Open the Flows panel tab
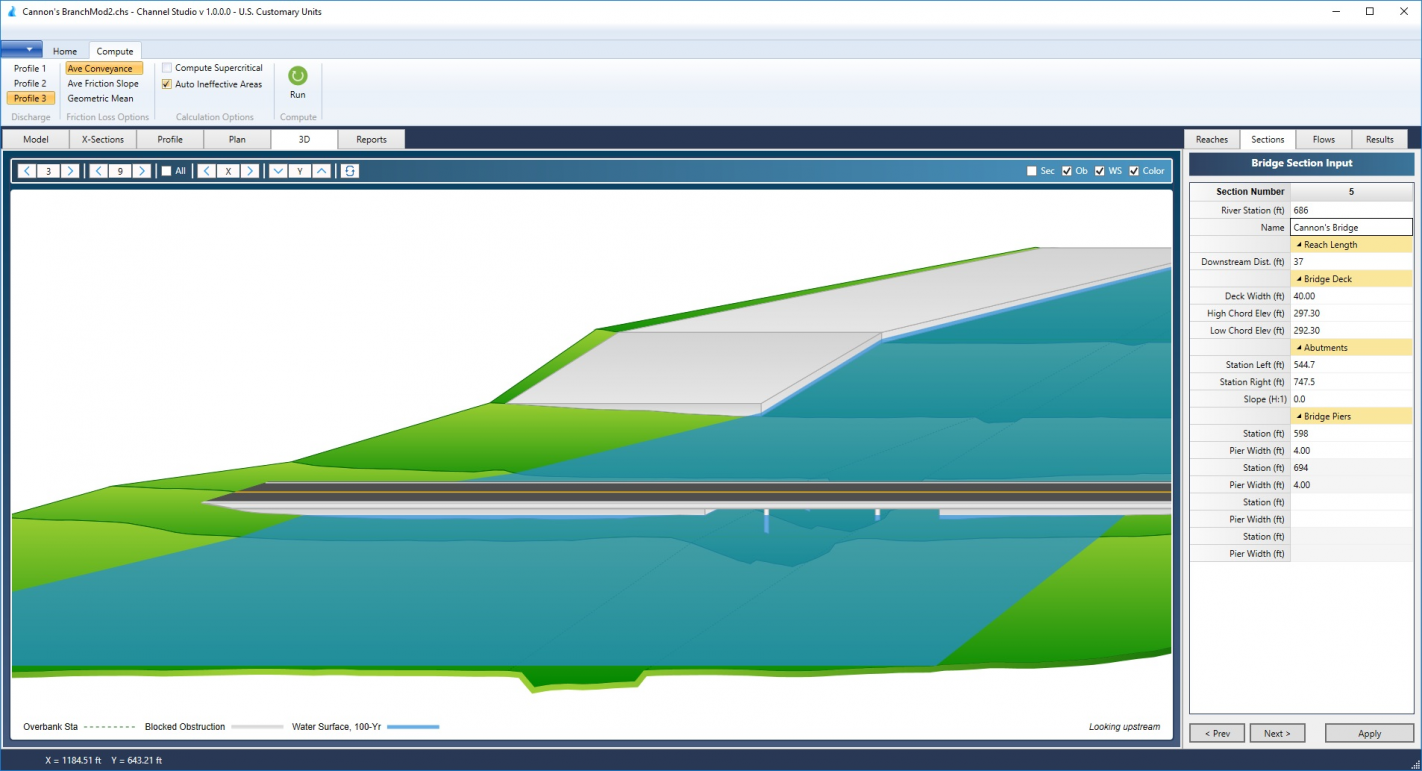 coord(1324,139)
